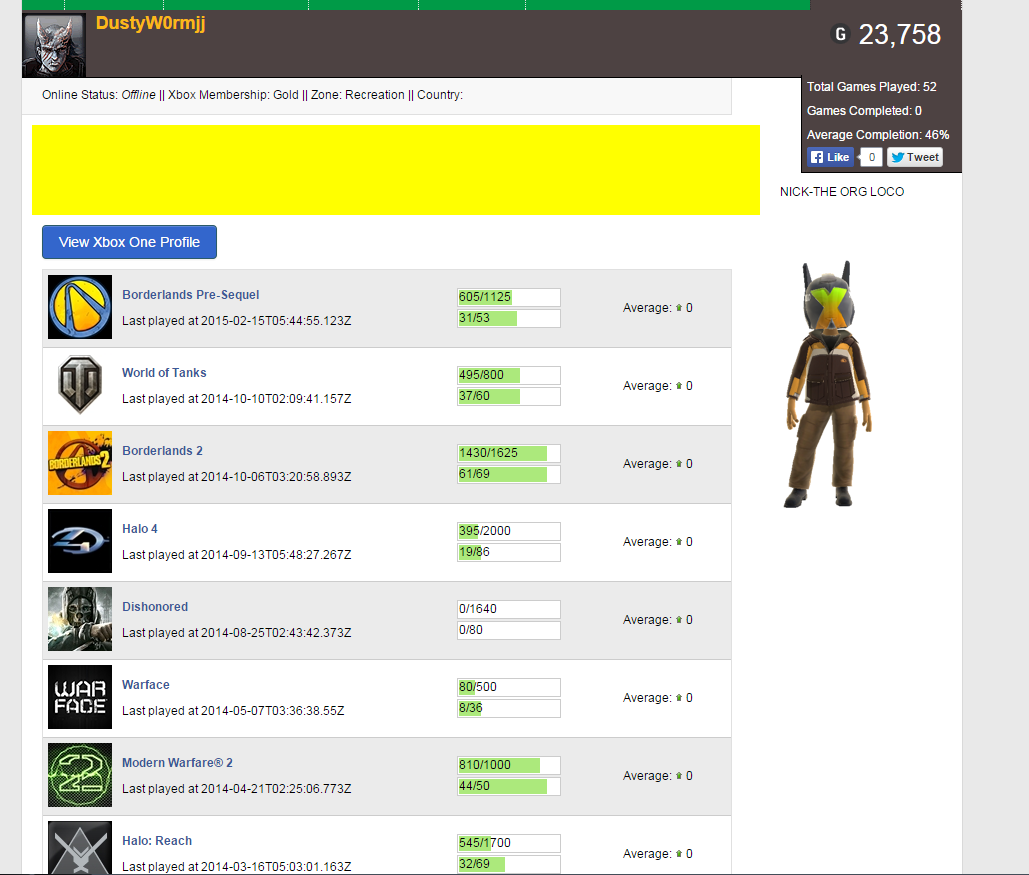Click Dishonored 0/80 achievements bar
Viewport: 1029px width, 875px height.
[509, 630]
